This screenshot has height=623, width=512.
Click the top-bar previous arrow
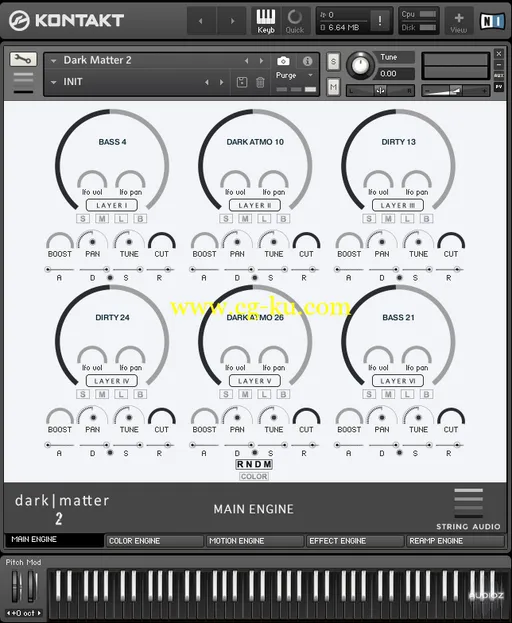click(201, 21)
